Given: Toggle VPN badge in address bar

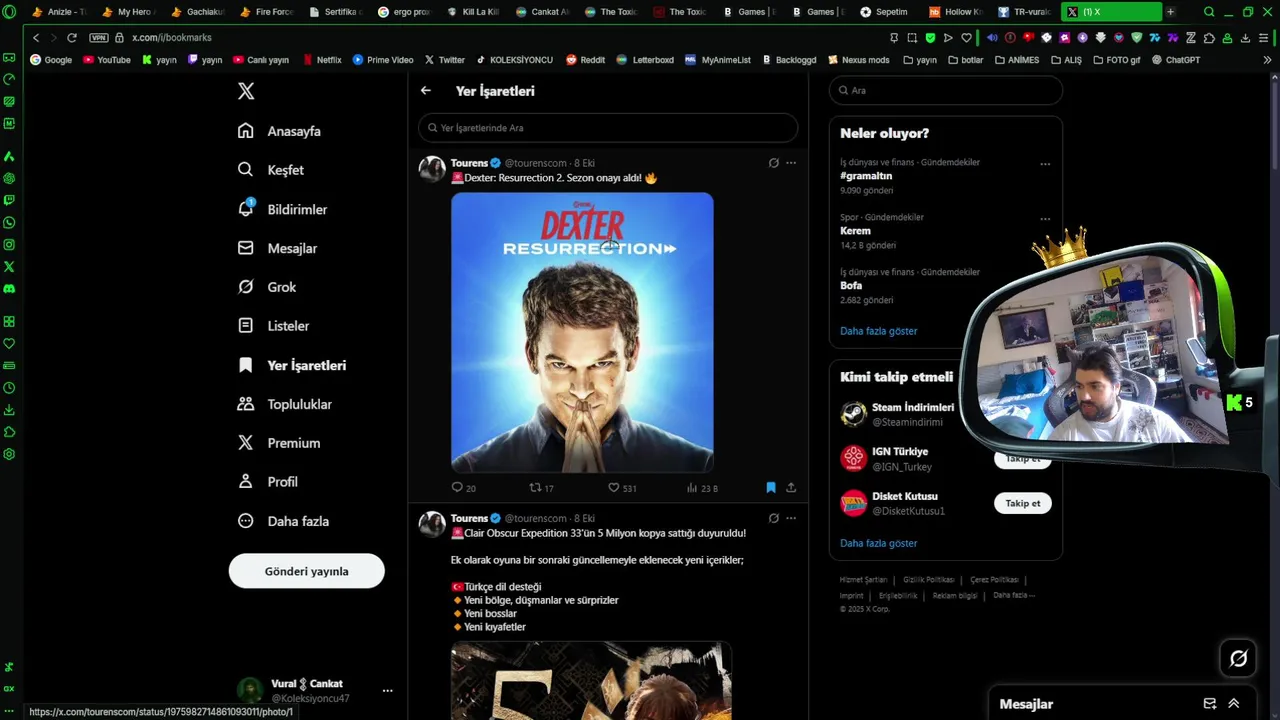Looking at the screenshot, I should pyautogui.click(x=98, y=38).
